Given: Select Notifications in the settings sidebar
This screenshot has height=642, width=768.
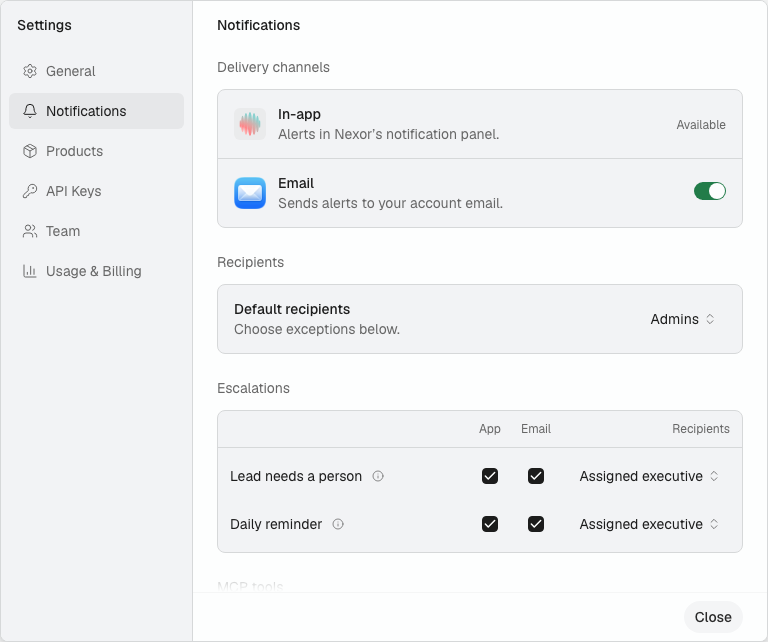Looking at the screenshot, I should click(x=96, y=111).
